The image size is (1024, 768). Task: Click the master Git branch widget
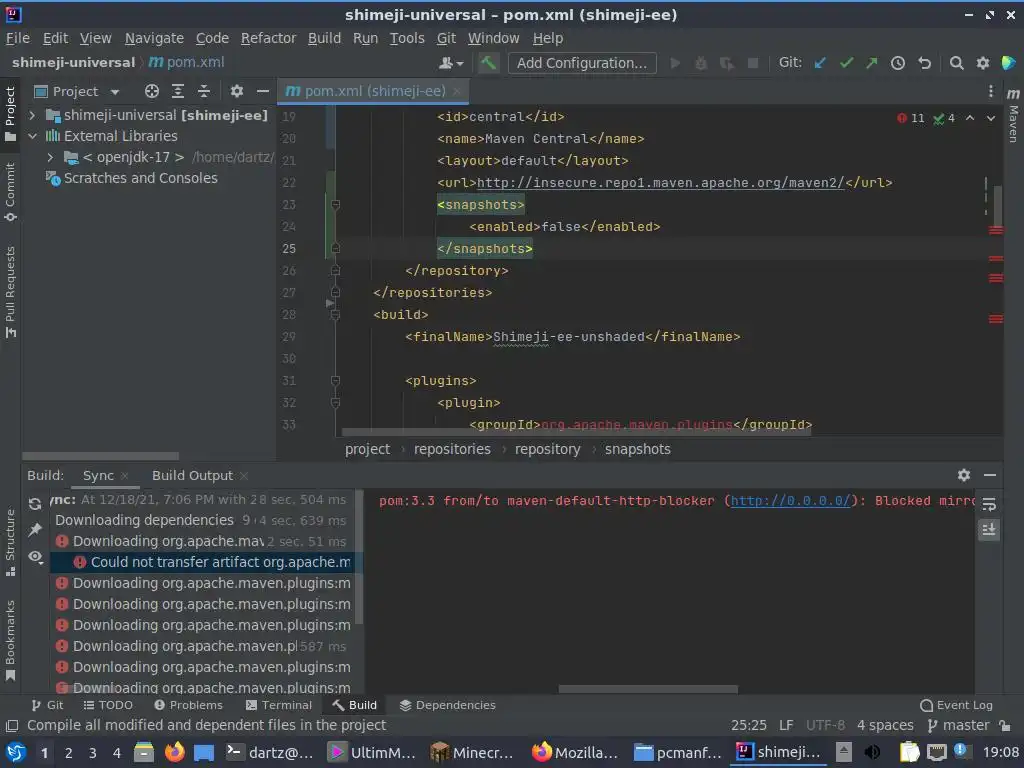[x=958, y=726]
